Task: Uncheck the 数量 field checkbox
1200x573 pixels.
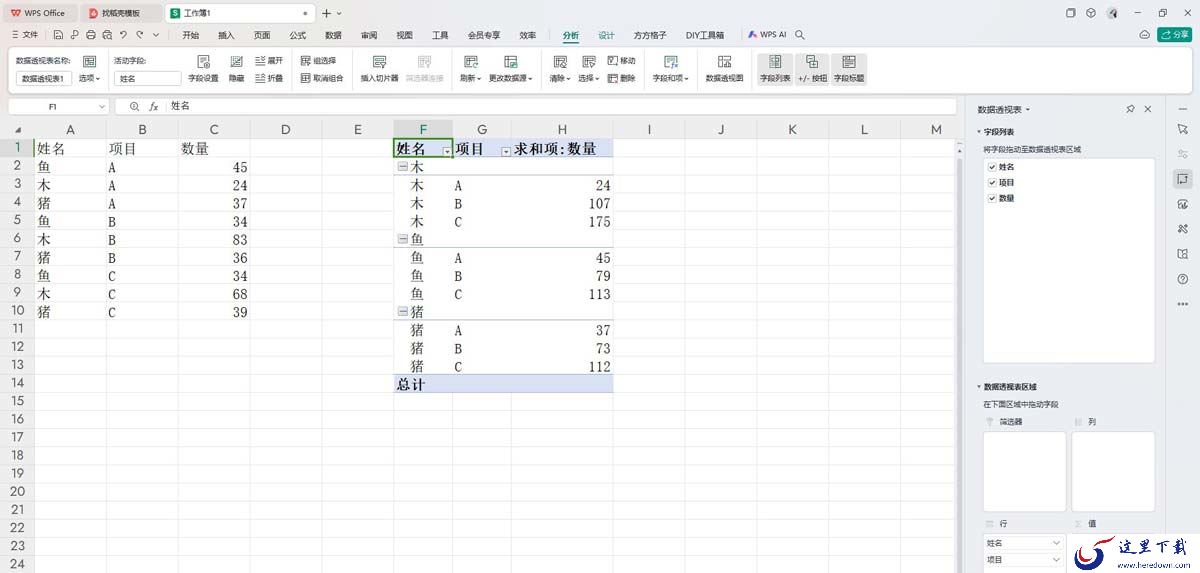Action: point(992,198)
